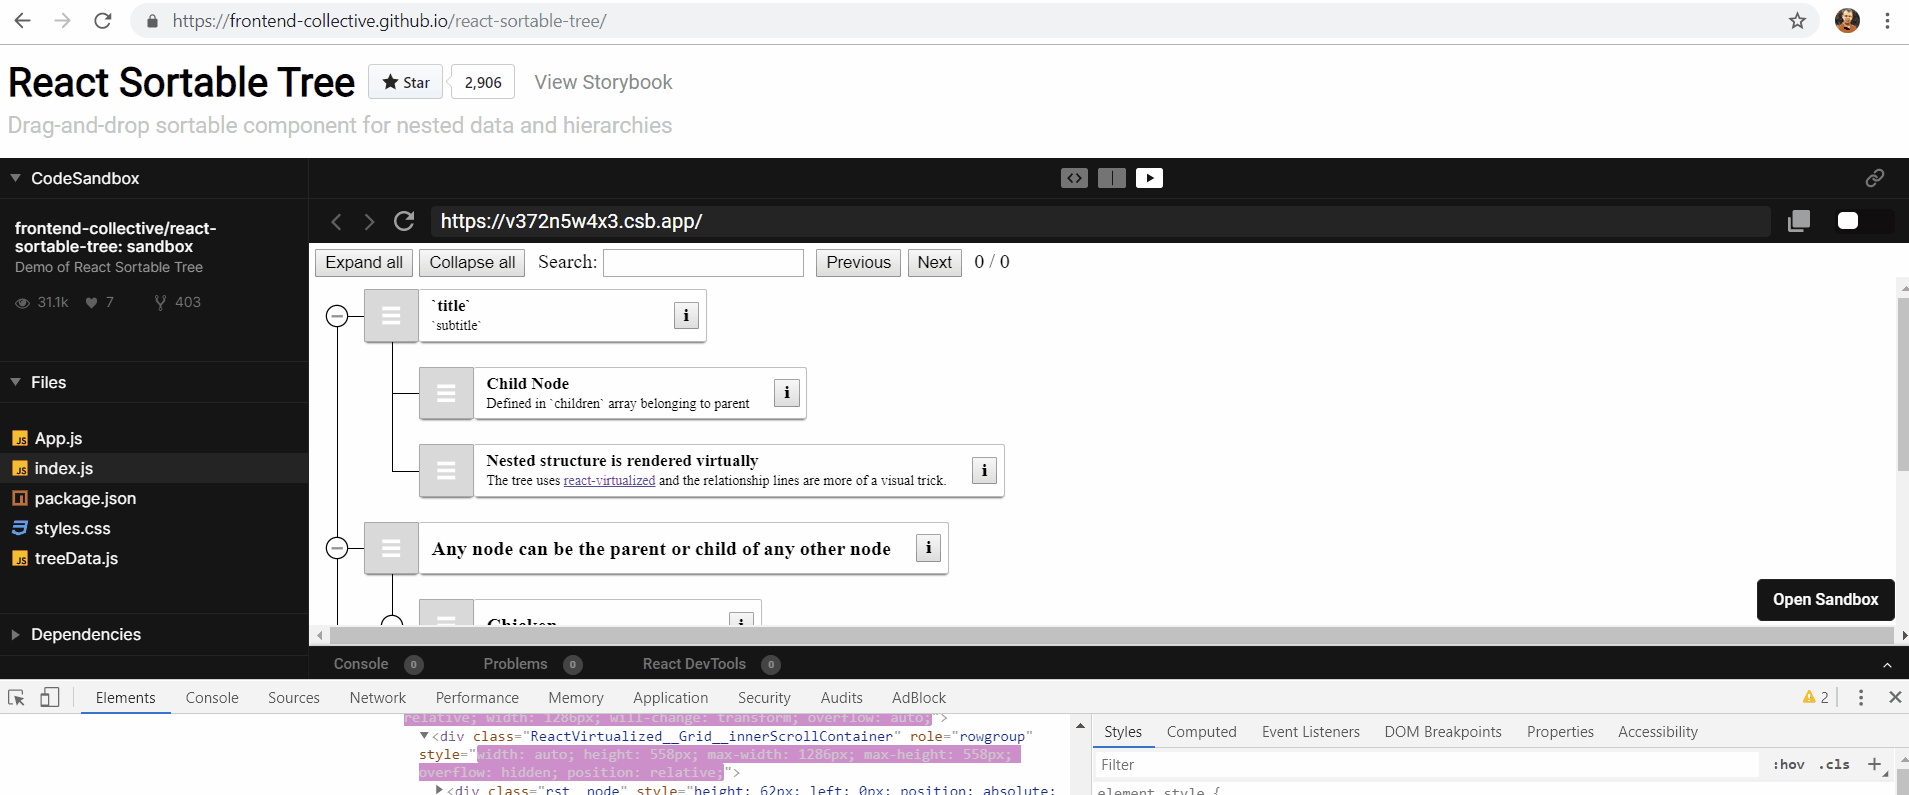1909x795 pixels.
Task: Switch to DevTools Sources tab
Action: [294, 698]
